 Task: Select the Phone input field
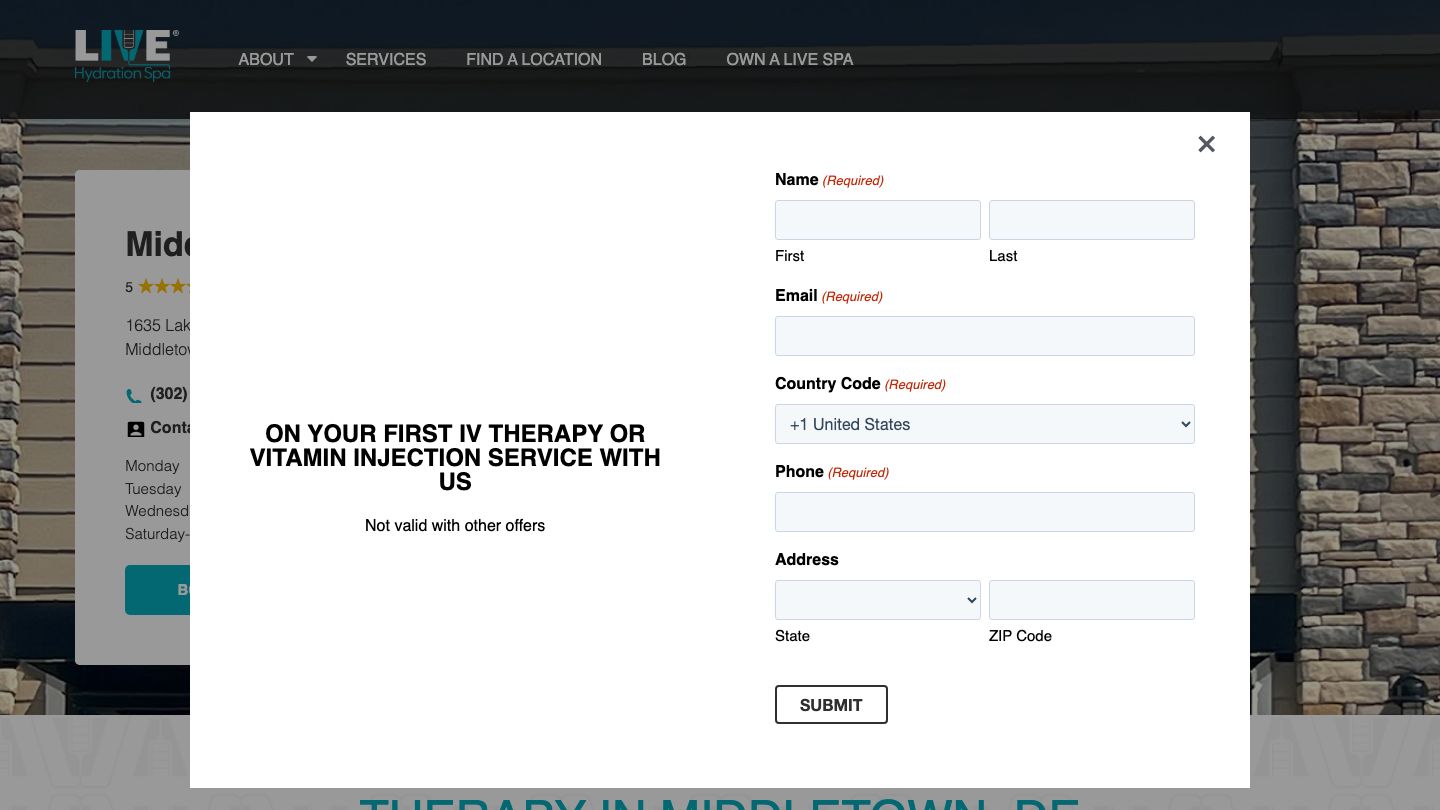point(984,512)
